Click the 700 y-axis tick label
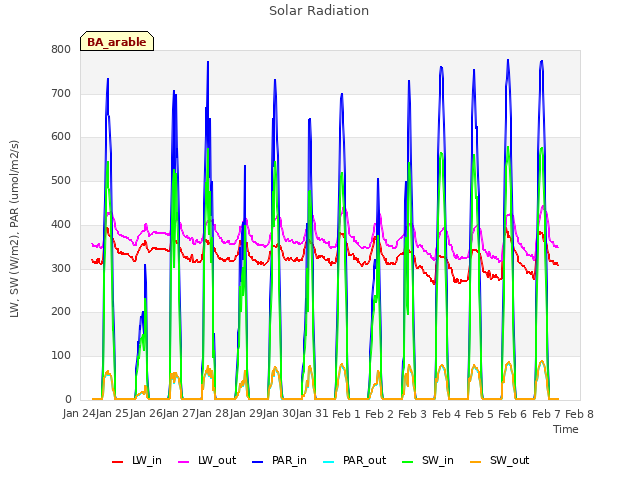The width and height of the screenshot is (640, 480). [x=61, y=93]
